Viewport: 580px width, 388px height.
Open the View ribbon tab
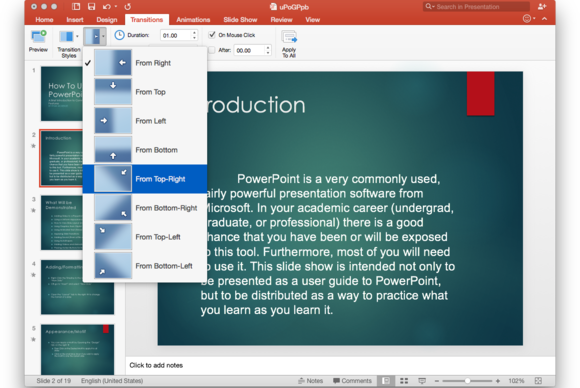click(x=313, y=20)
